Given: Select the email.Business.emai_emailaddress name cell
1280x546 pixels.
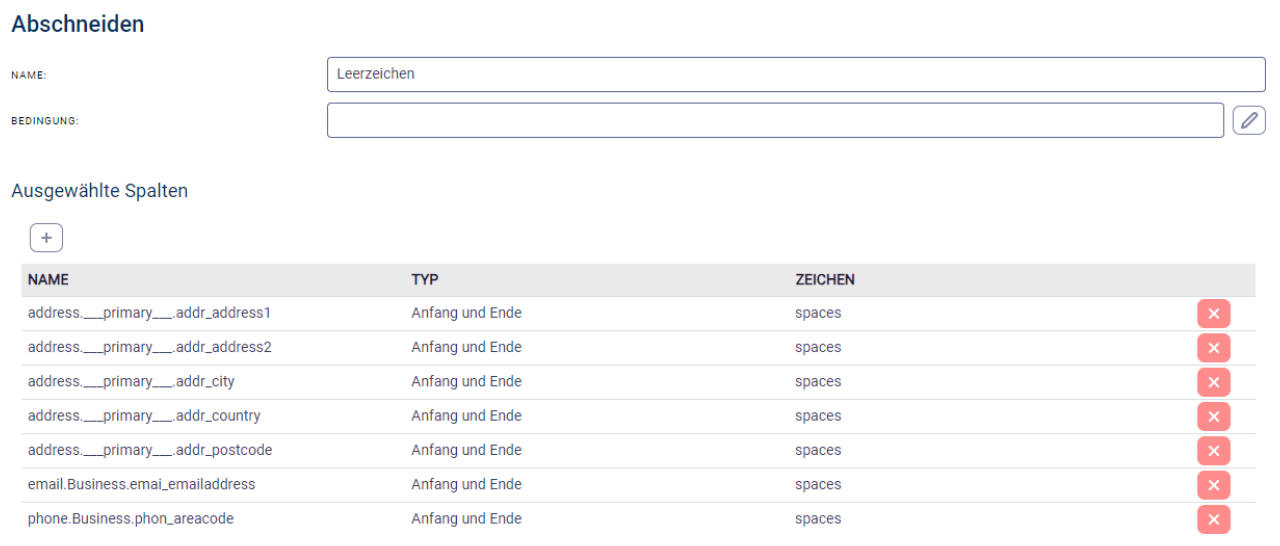Looking at the screenshot, I should click(141, 484).
